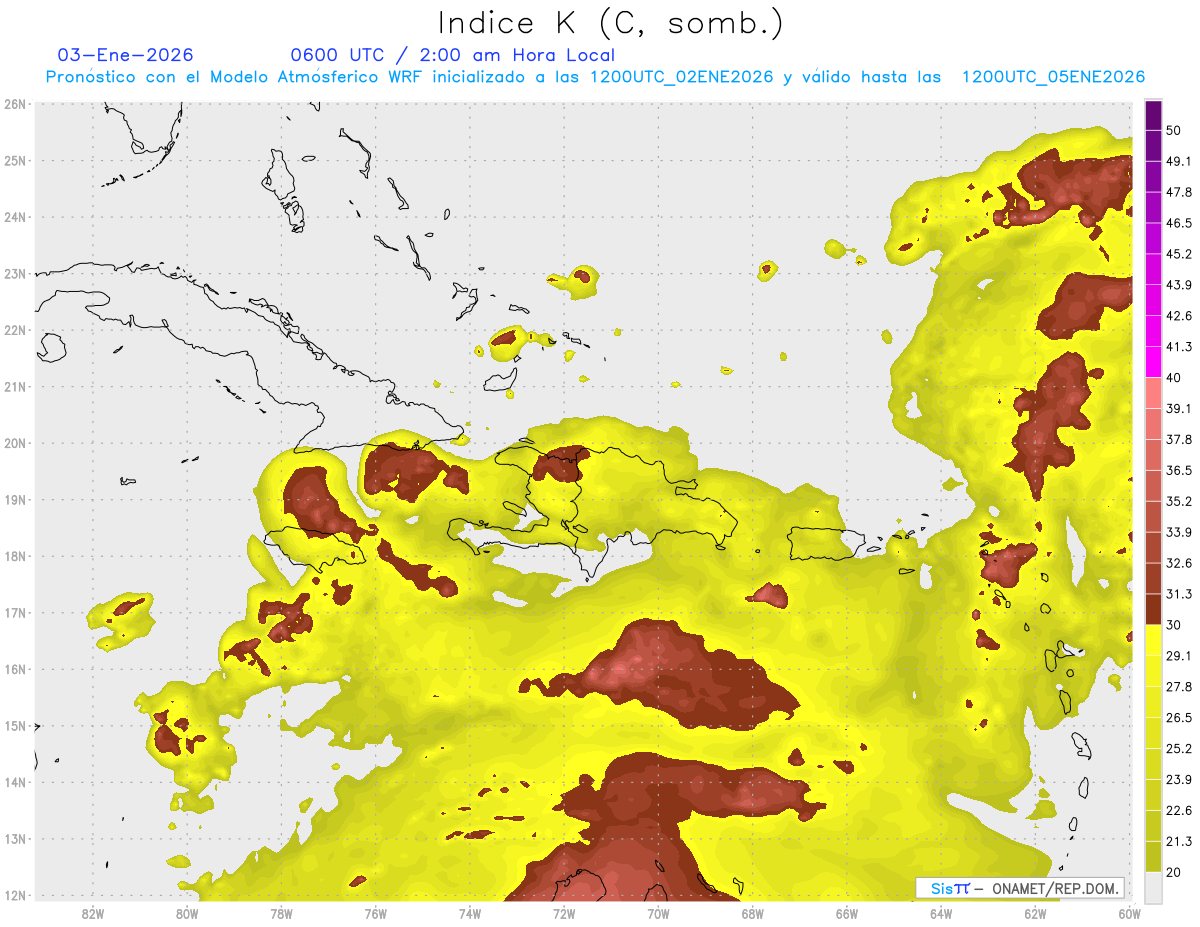1200x927 pixels.
Task: Click the 17N latitude label
Action: click(x=15, y=613)
